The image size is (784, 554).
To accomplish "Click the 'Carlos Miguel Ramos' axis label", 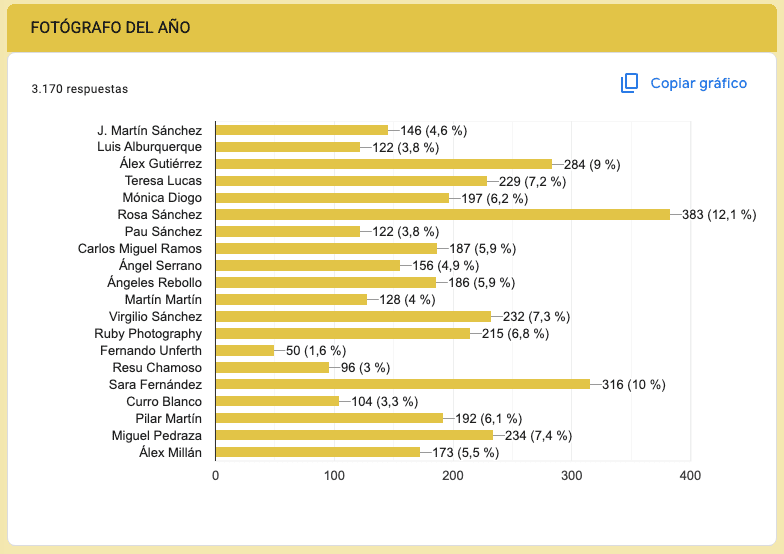I will click(x=140, y=249).
